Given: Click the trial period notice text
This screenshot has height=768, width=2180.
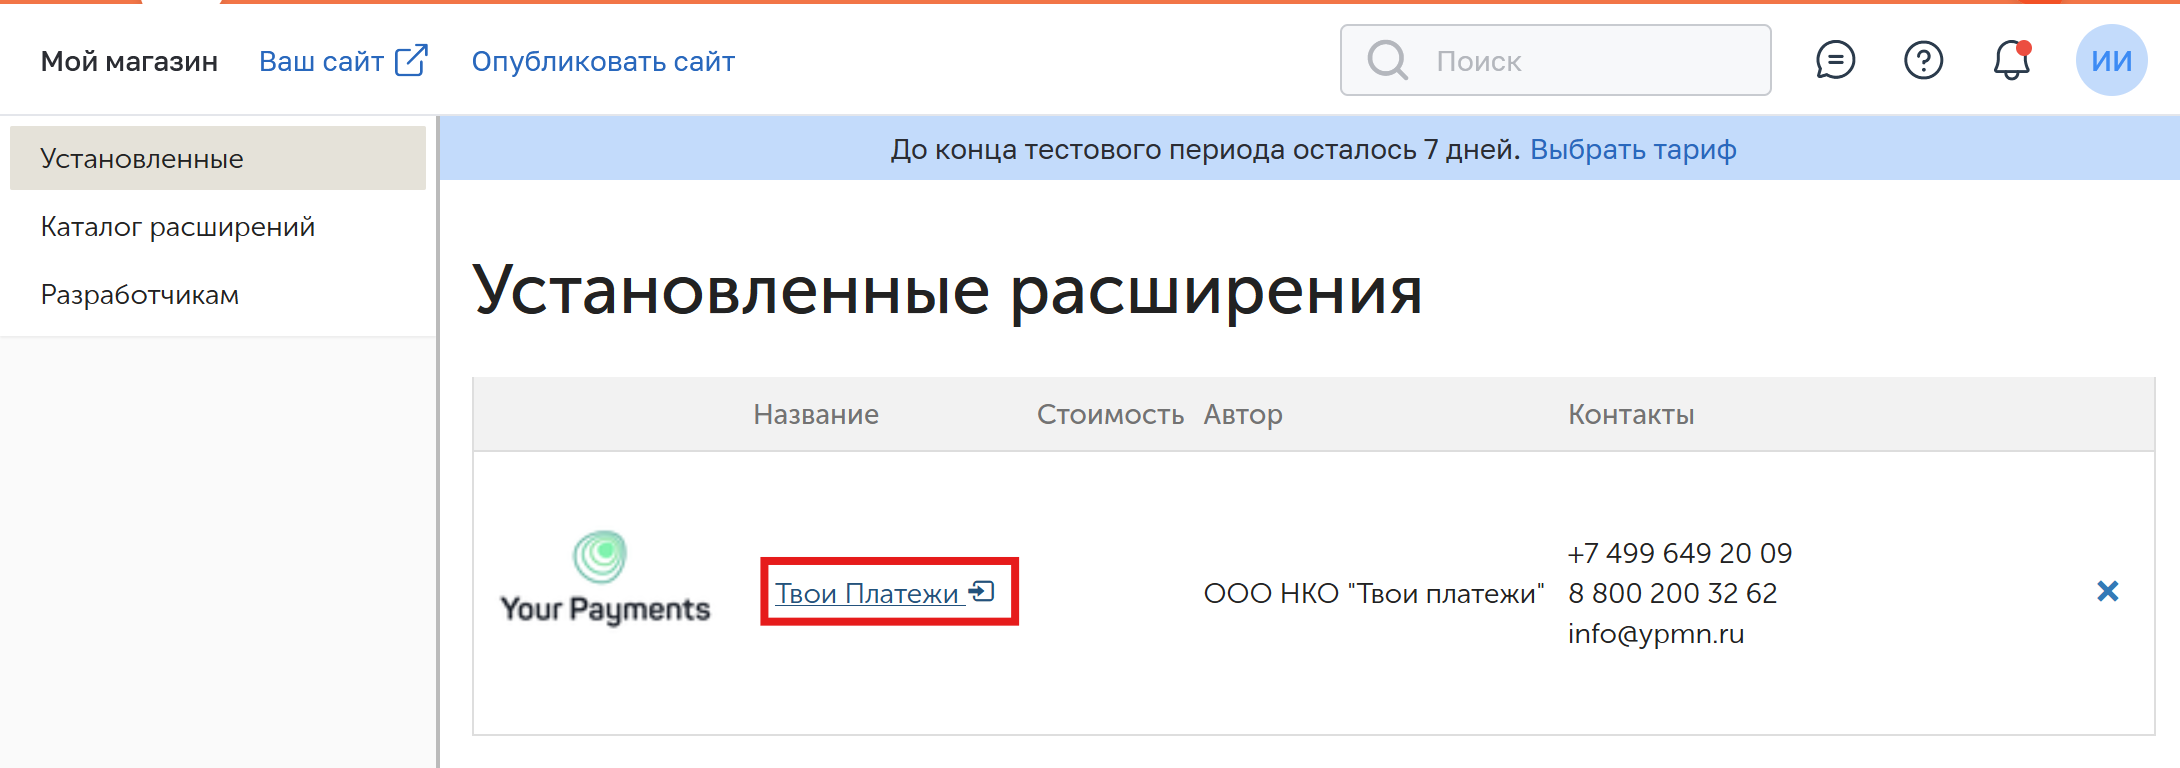Looking at the screenshot, I should click(x=1204, y=149).
